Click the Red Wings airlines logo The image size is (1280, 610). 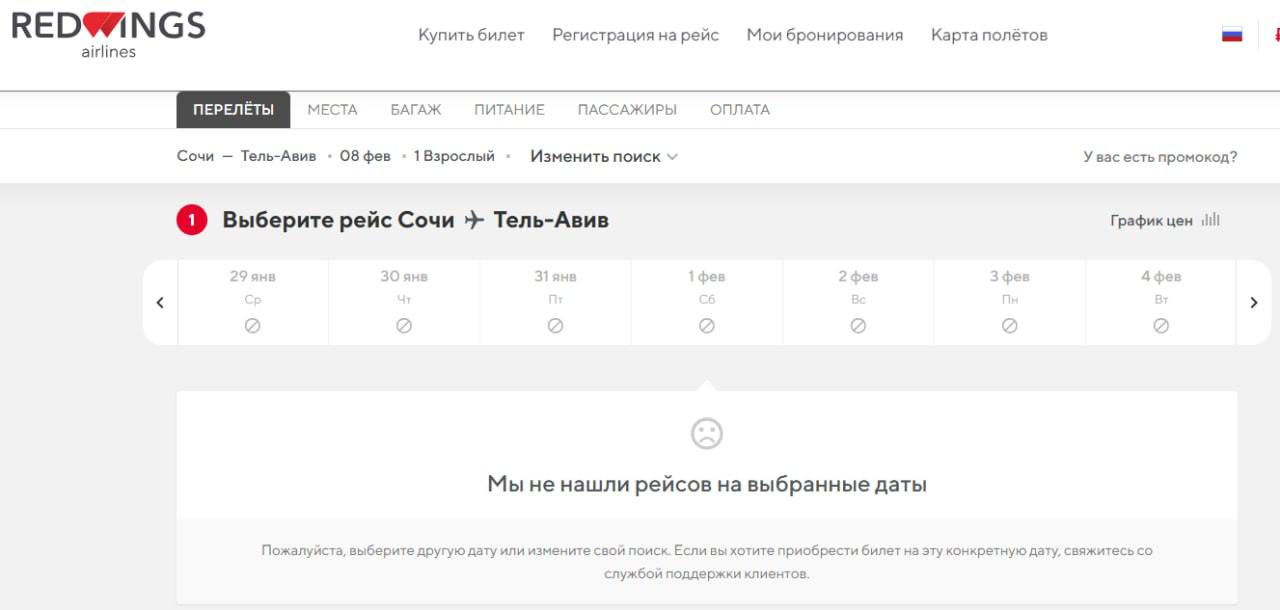coord(108,33)
